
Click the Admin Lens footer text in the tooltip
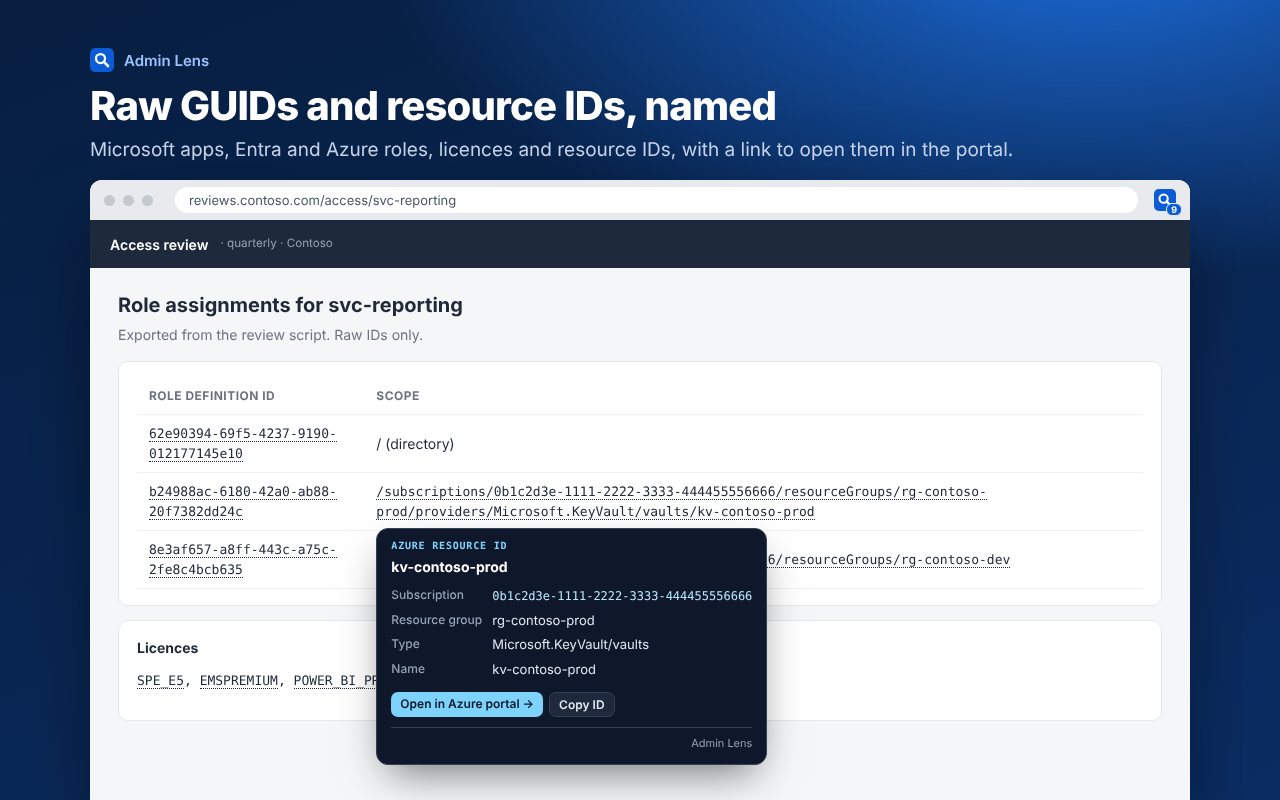coord(721,743)
